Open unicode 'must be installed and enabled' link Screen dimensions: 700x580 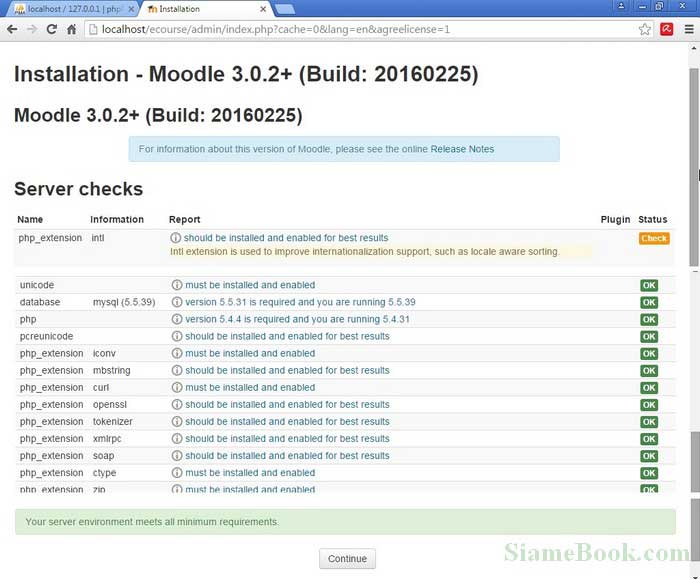pyautogui.click(x=250, y=285)
